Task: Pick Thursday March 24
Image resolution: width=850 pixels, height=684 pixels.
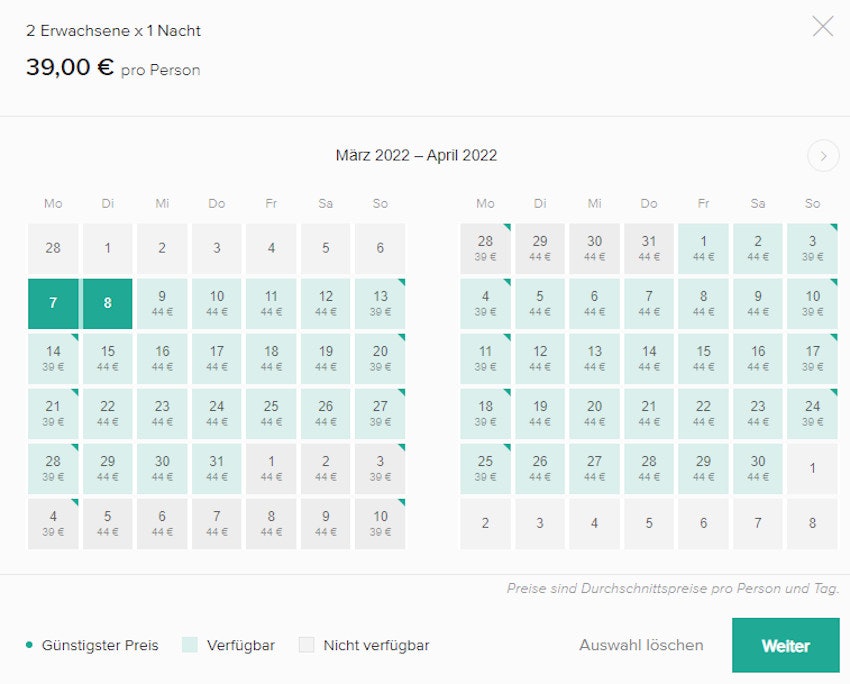Action: (x=217, y=414)
